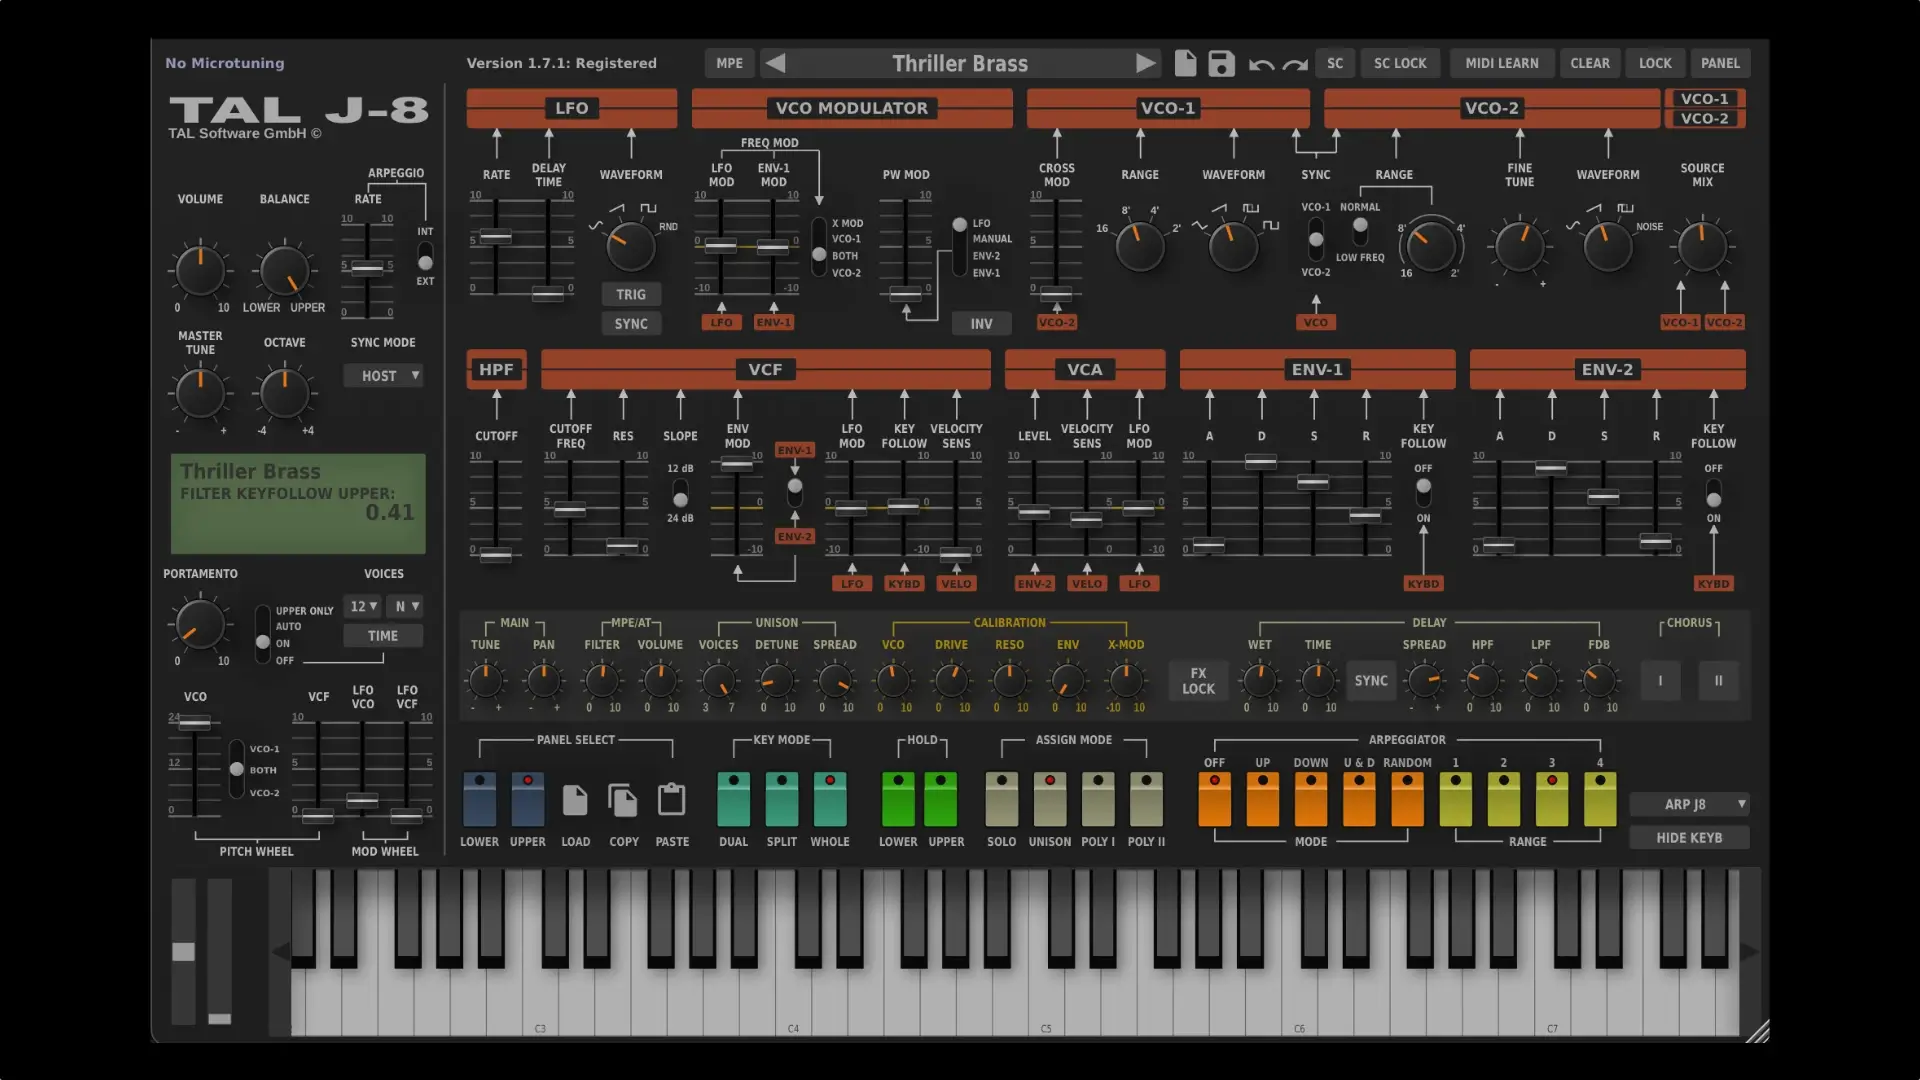Click the save preset floppy icon
The height and width of the screenshot is (1080, 1920).
[x=1221, y=63]
